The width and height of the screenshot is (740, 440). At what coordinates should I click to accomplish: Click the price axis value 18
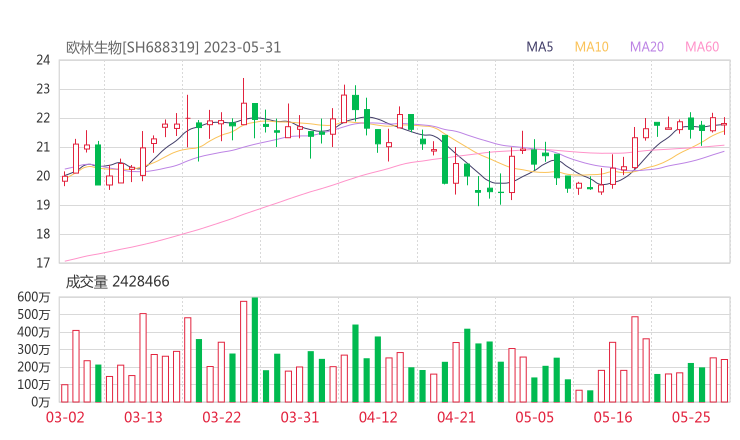pos(43,234)
